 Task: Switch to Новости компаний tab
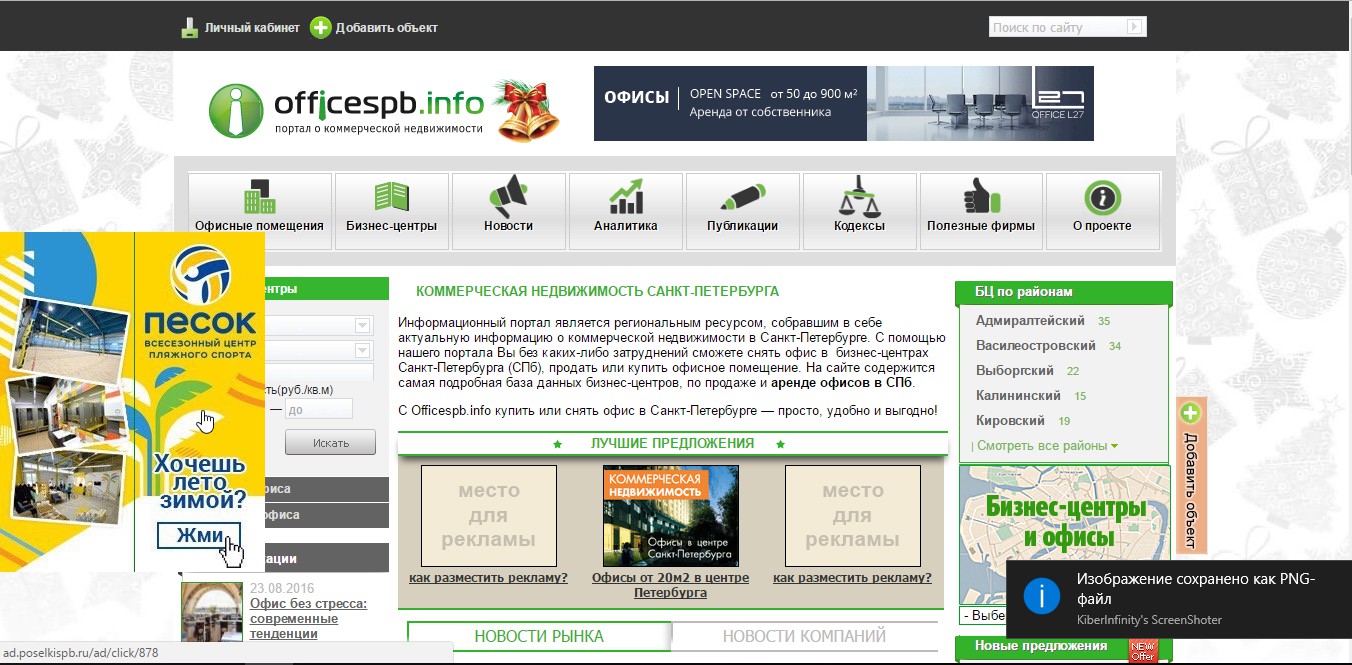tap(805, 636)
